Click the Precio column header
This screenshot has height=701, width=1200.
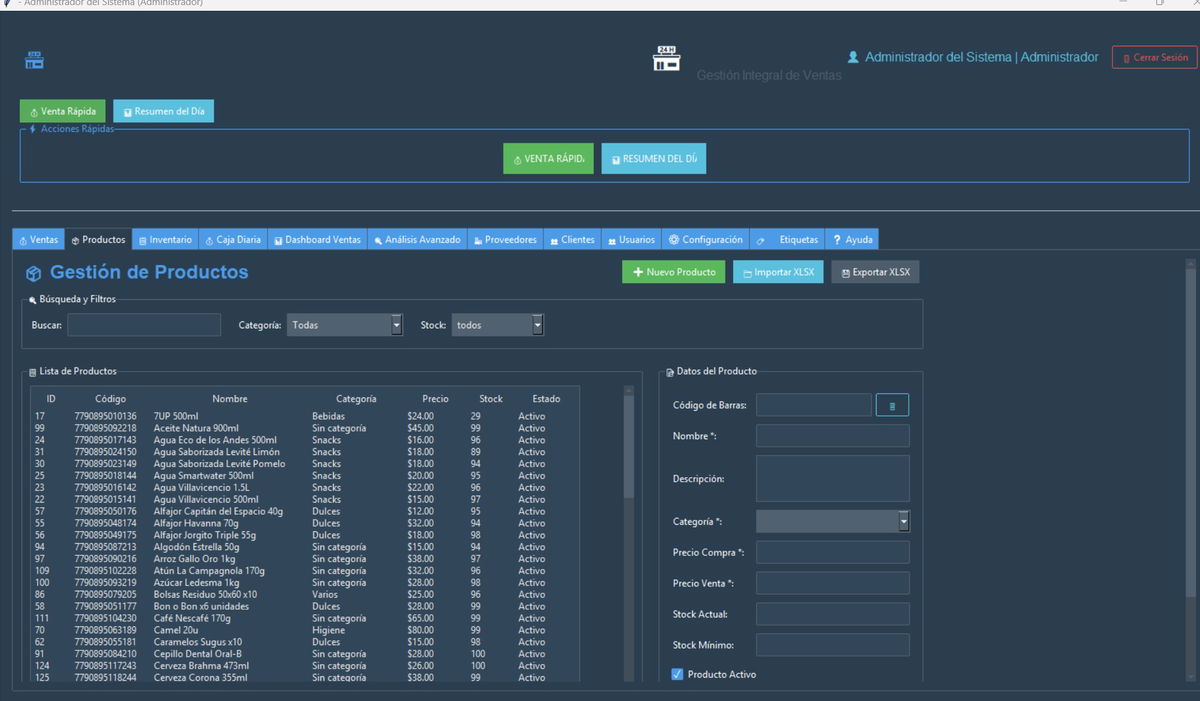(435, 399)
